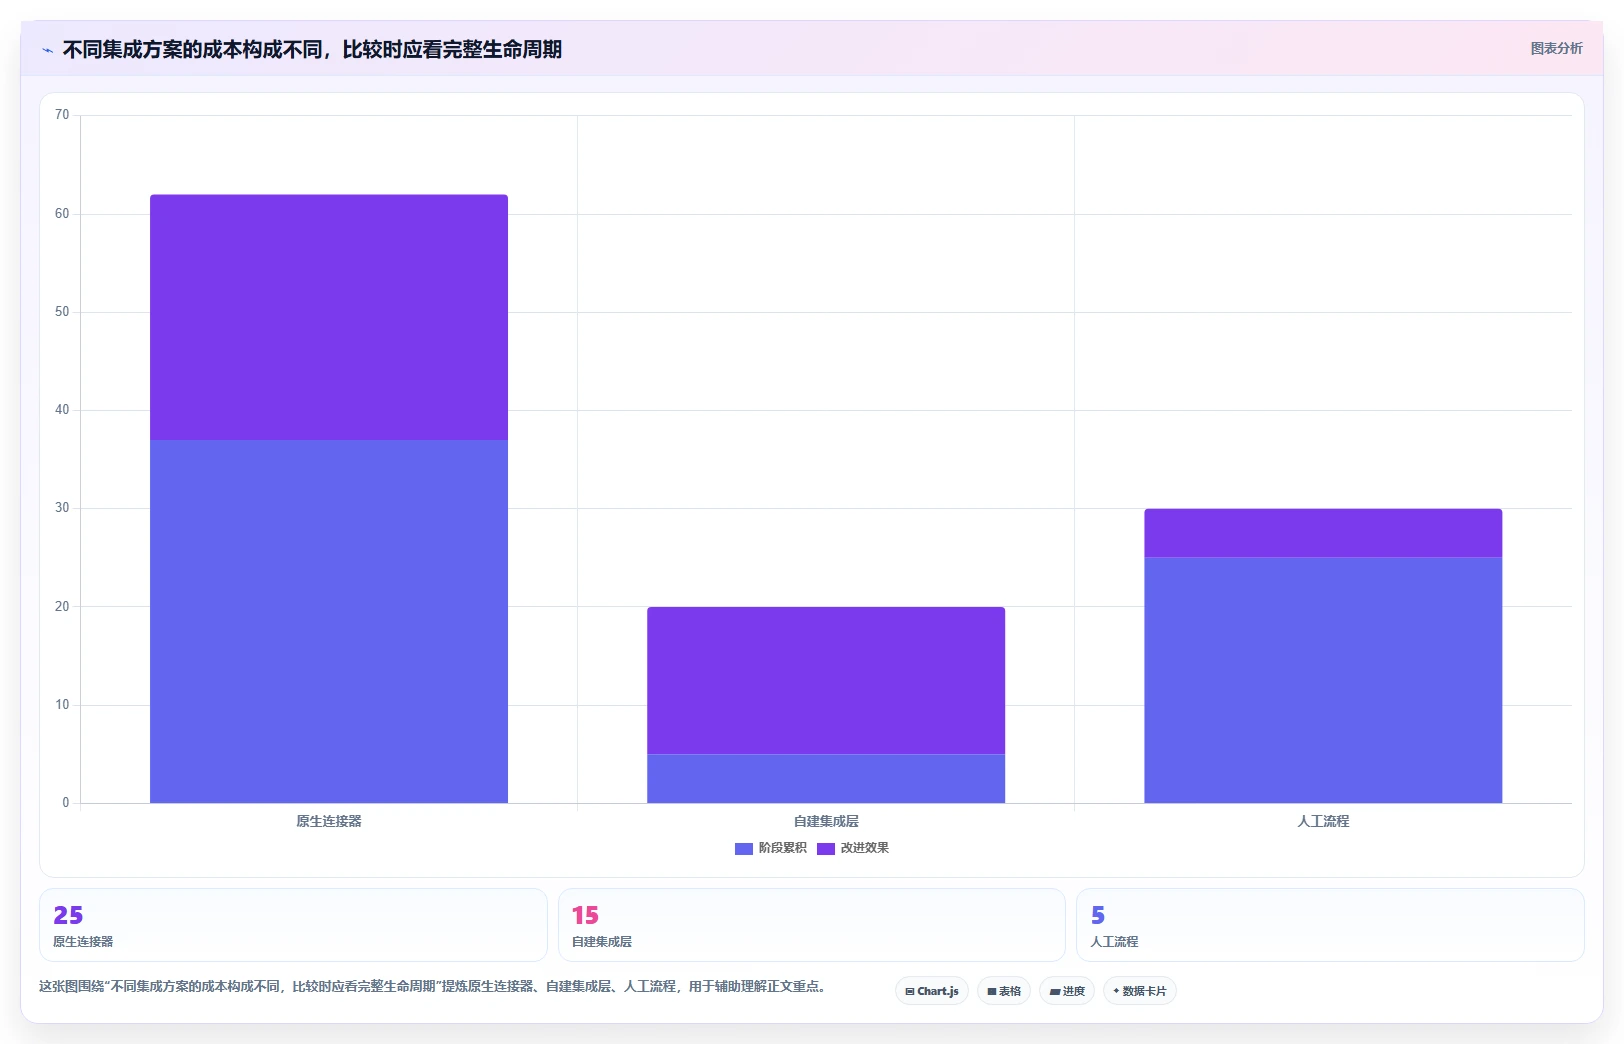Click the y-axis value 40

coord(62,410)
